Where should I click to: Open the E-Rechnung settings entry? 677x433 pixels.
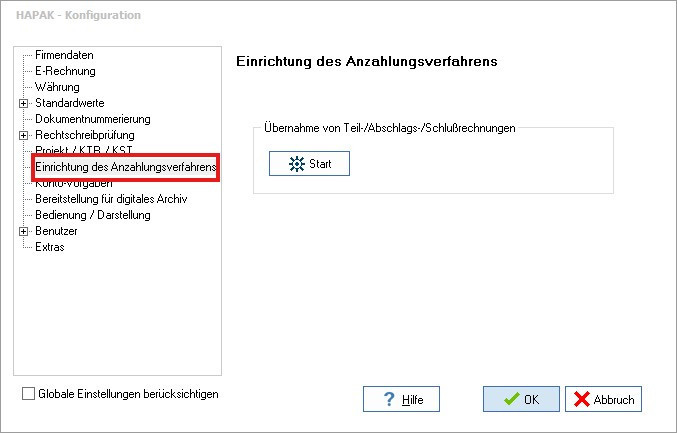coord(65,71)
